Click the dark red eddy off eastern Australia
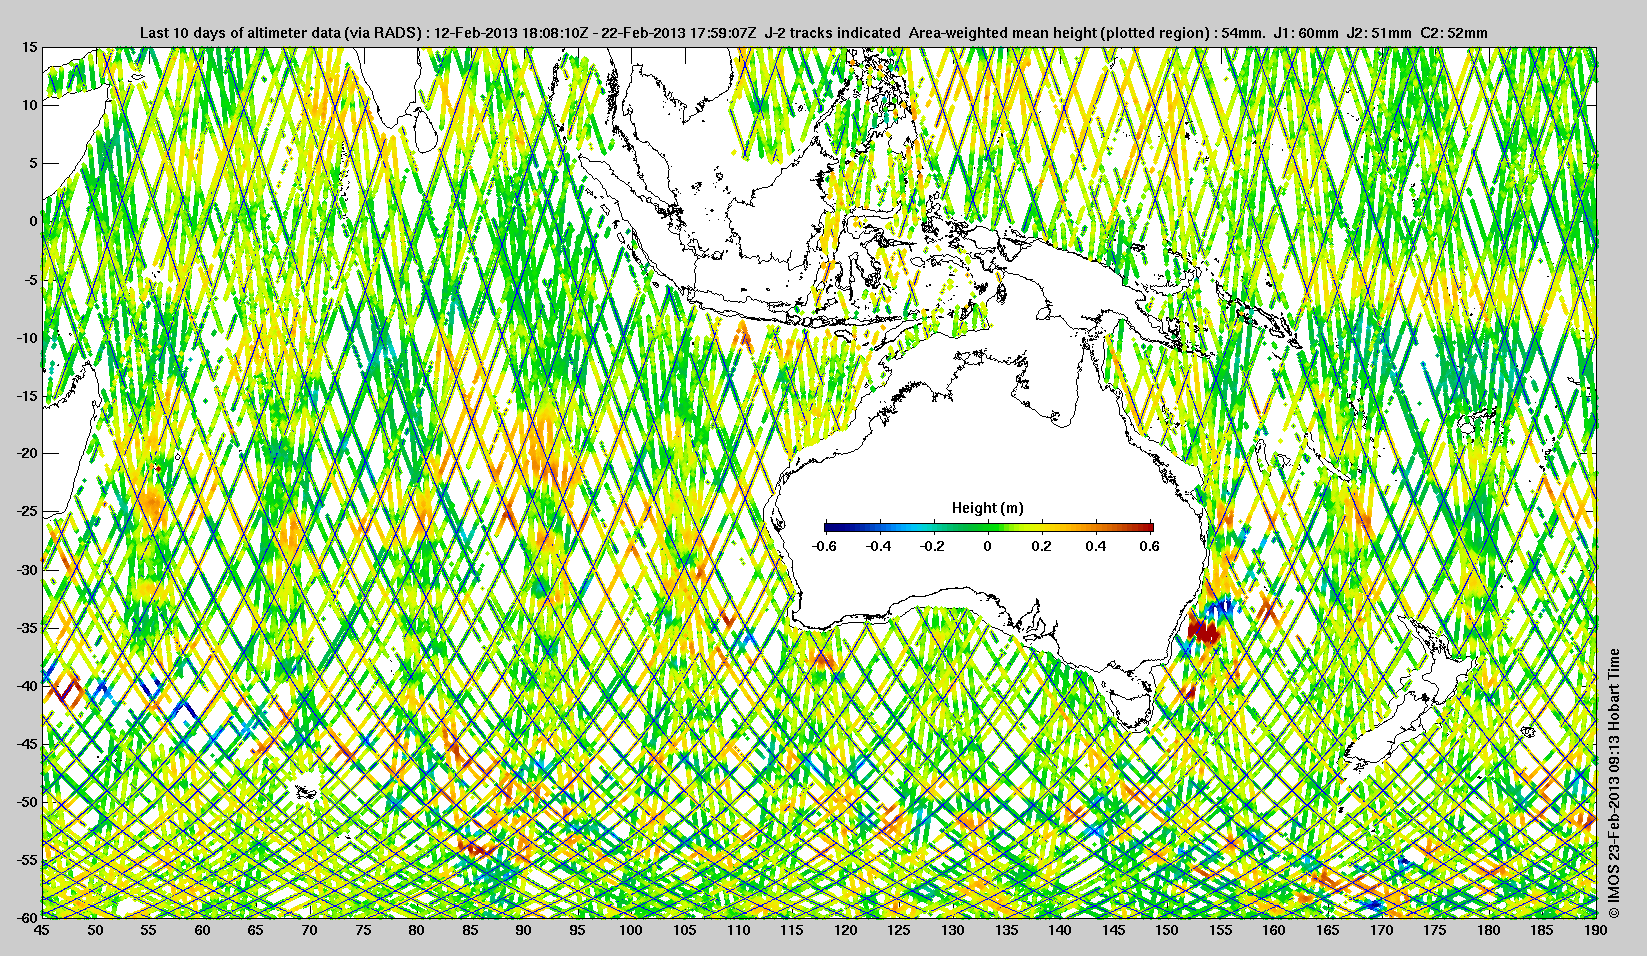This screenshot has width=1647, height=956. point(1203,630)
